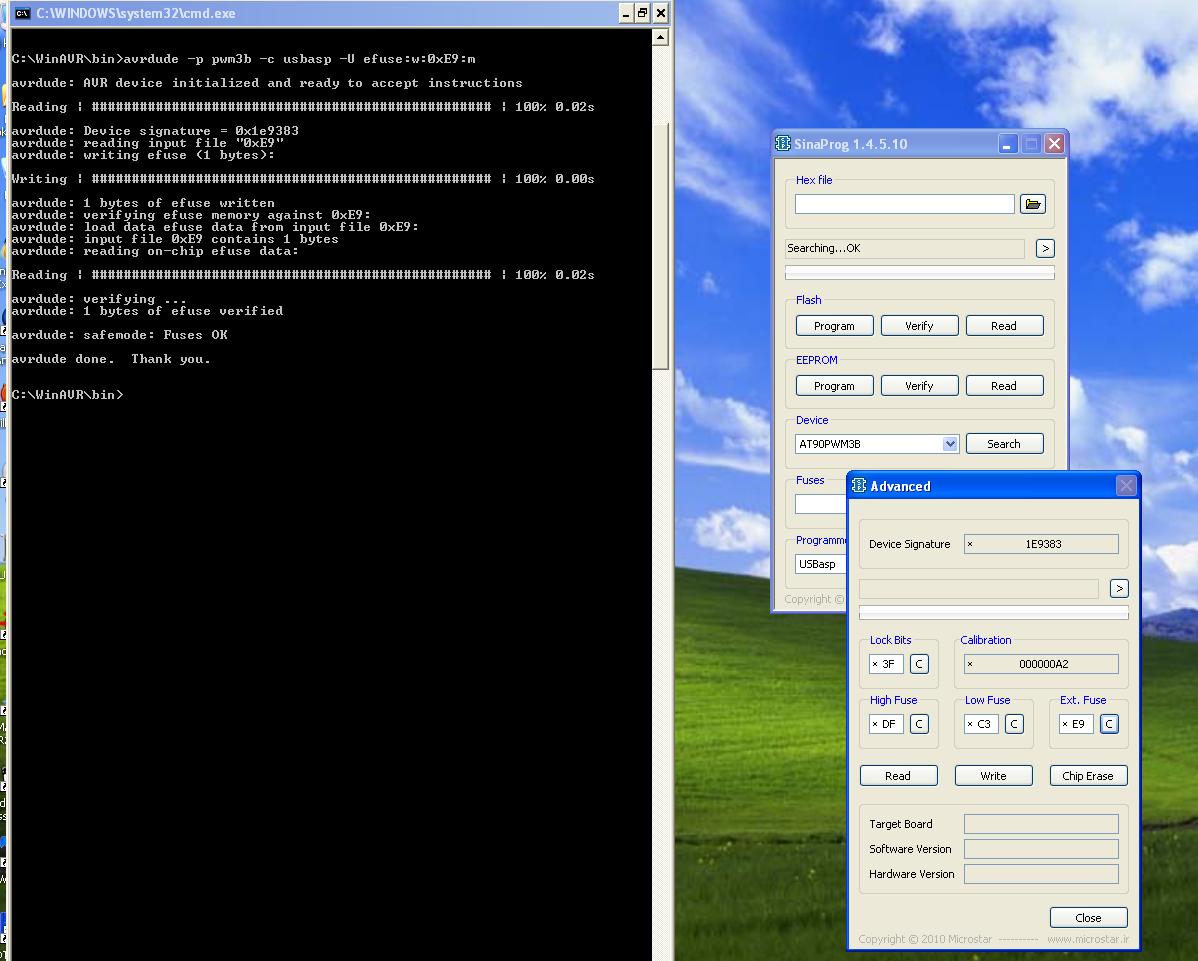1198x961 pixels.
Task: Click EEPROM Verify button
Action: tap(918, 386)
